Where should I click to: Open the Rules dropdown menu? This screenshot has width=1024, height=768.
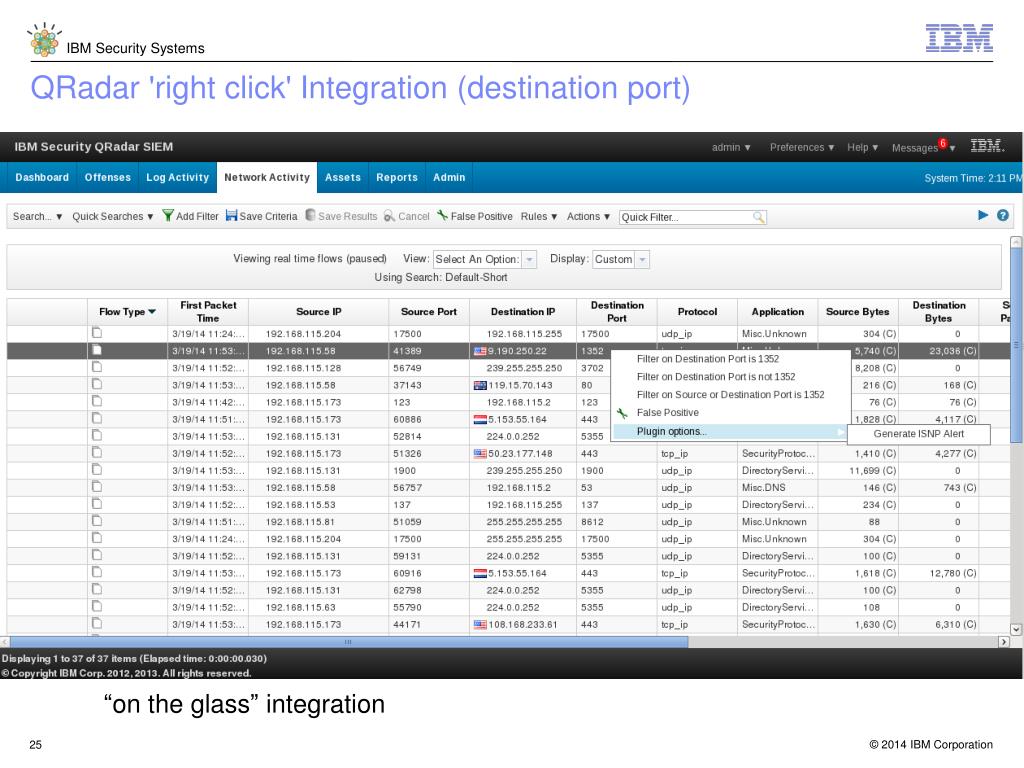click(539, 216)
